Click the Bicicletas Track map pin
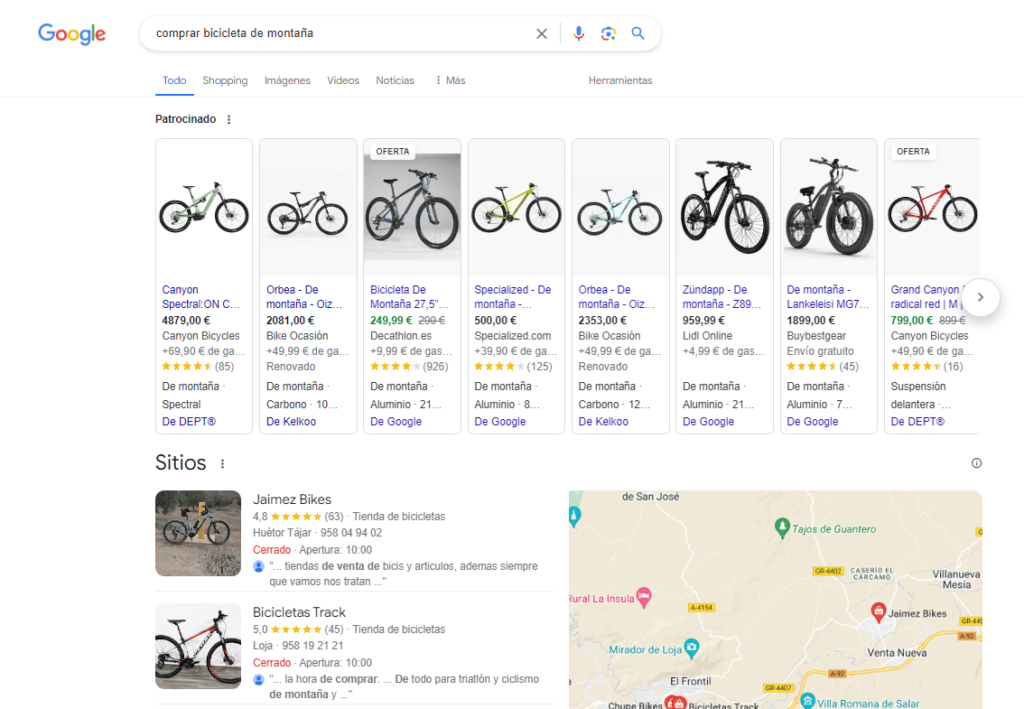 coord(679,703)
